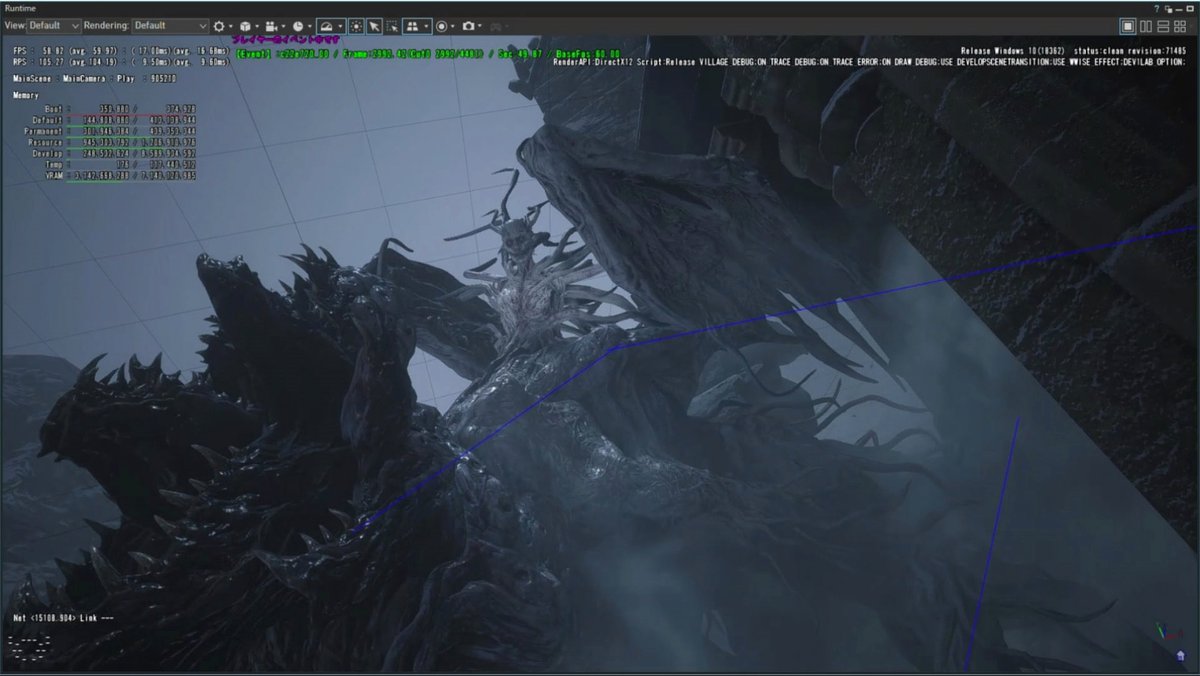Click the screenshot camera icon
Image resolution: width=1200 pixels, height=676 pixels.
click(467, 26)
